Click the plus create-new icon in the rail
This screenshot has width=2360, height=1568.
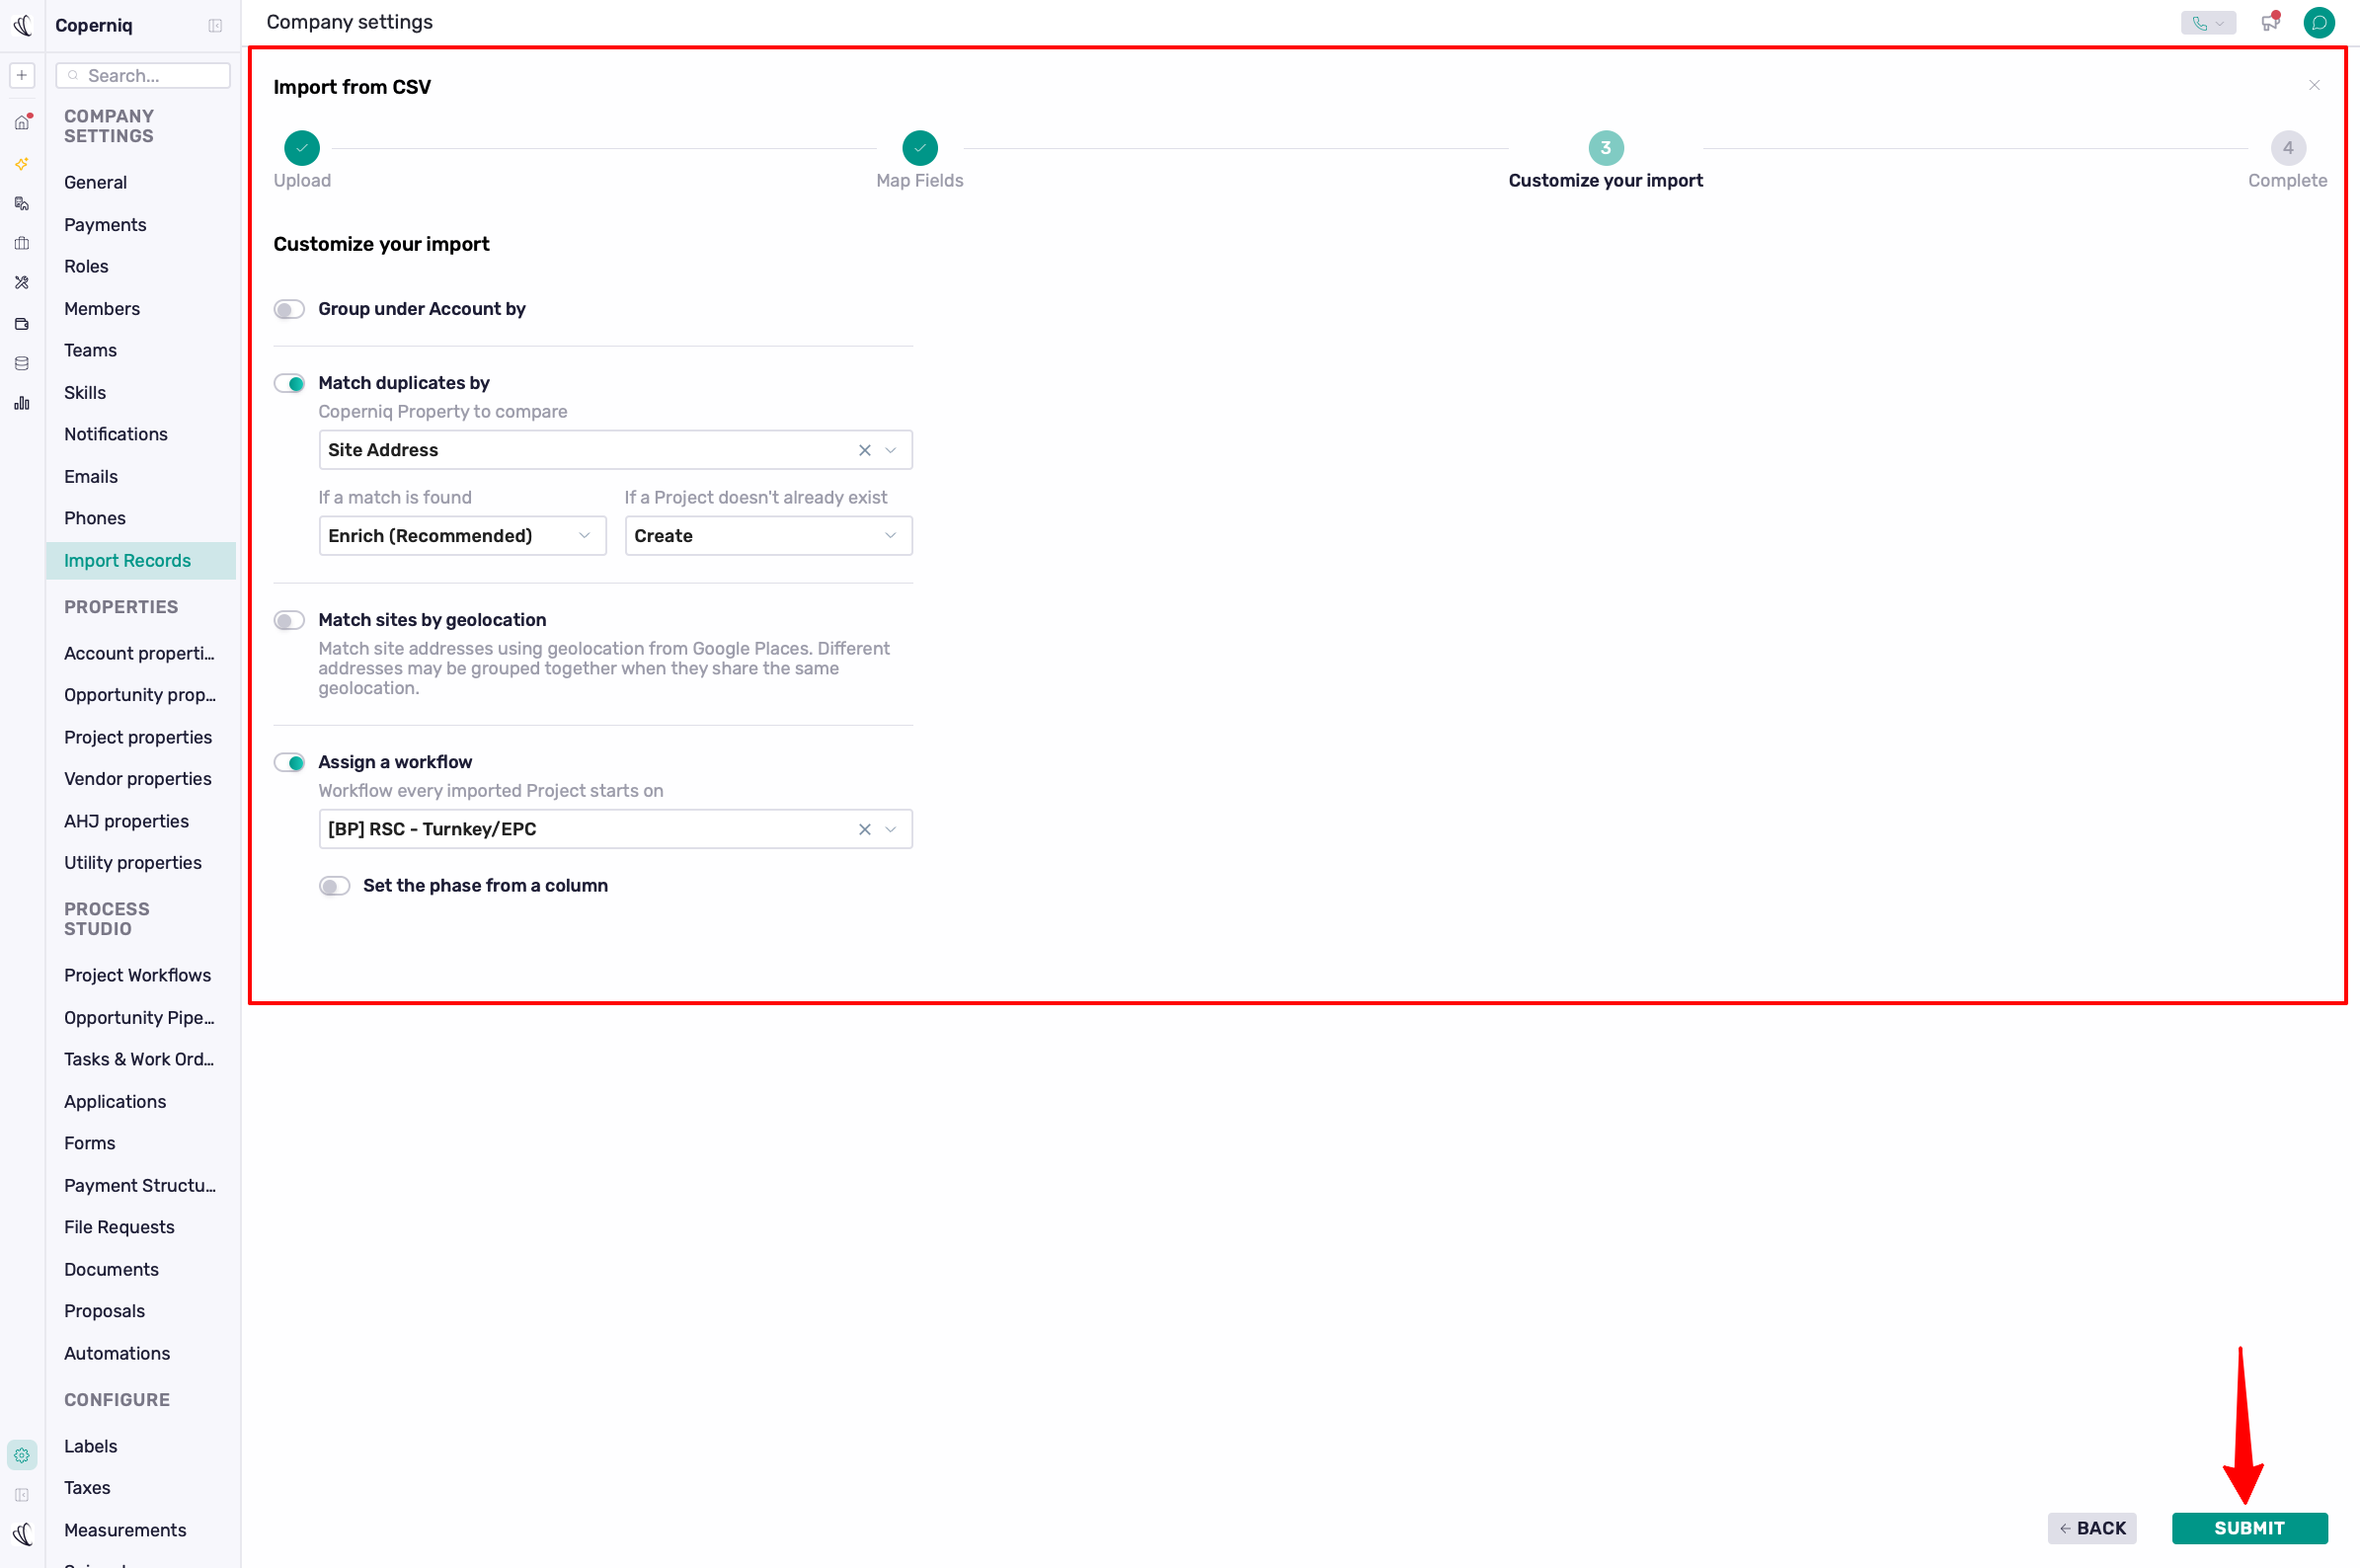[x=22, y=75]
